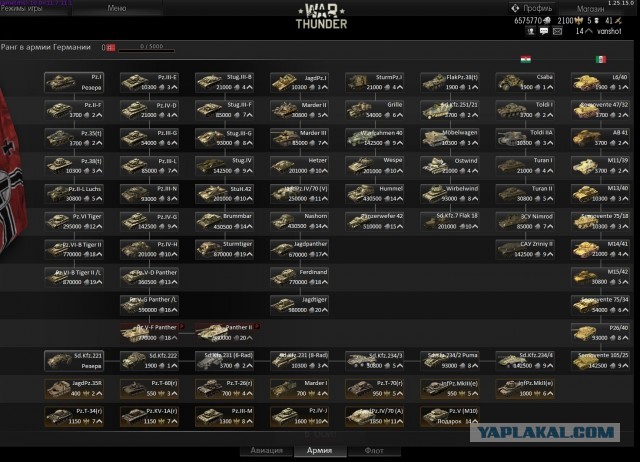Open the Меню dropdown in the top bar
This screenshot has width=640, height=462.
tap(117, 8)
